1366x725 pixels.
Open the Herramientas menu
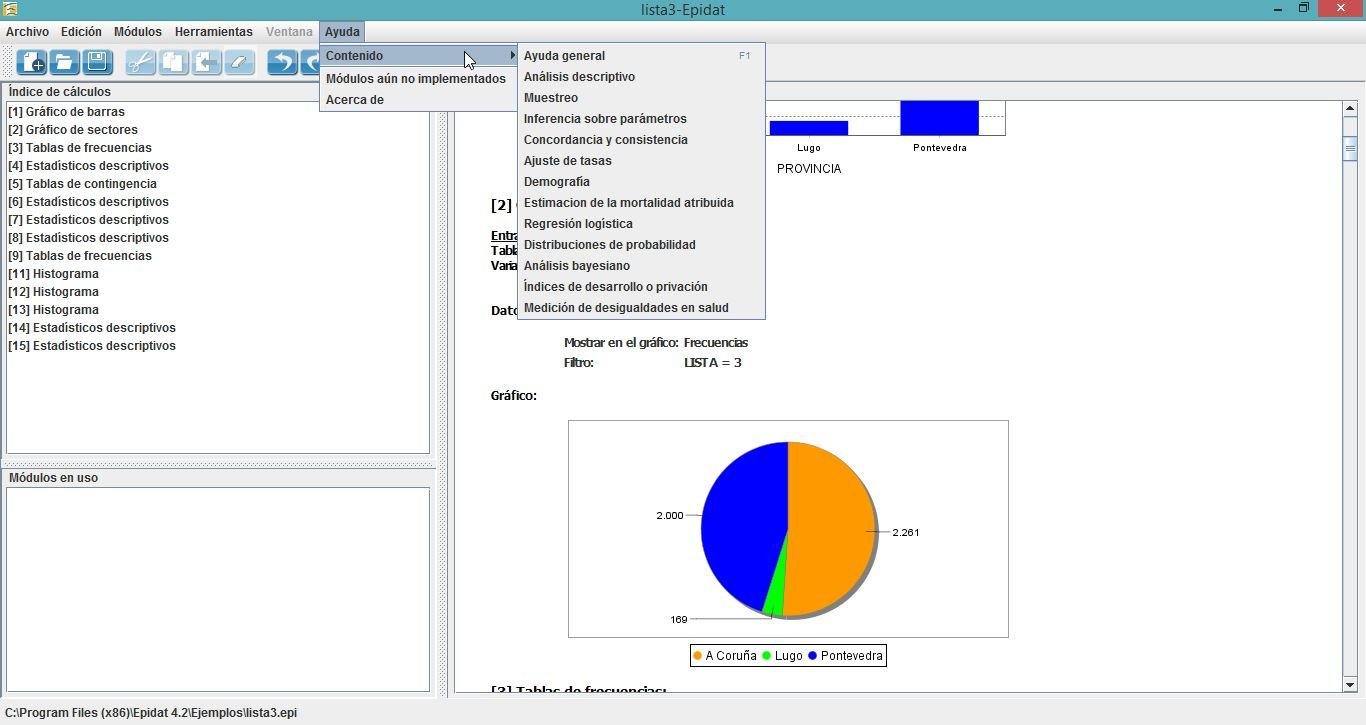213,31
